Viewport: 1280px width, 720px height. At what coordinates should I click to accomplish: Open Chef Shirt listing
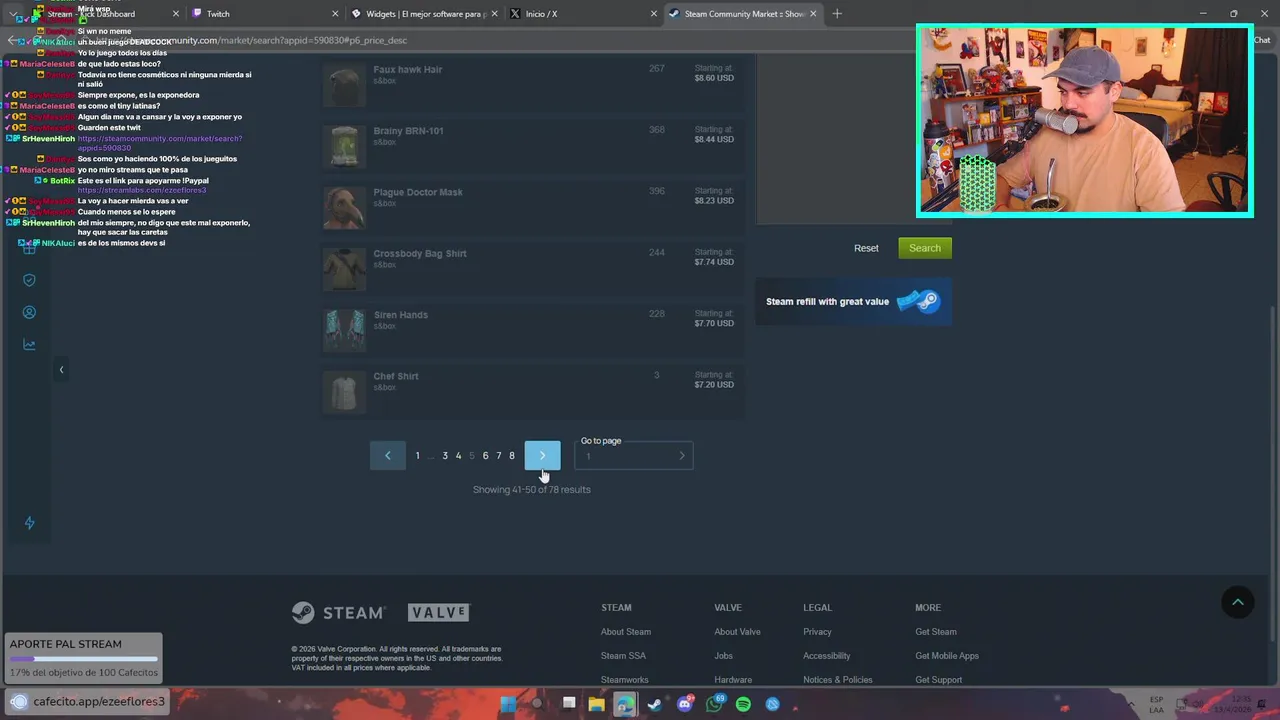533,390
